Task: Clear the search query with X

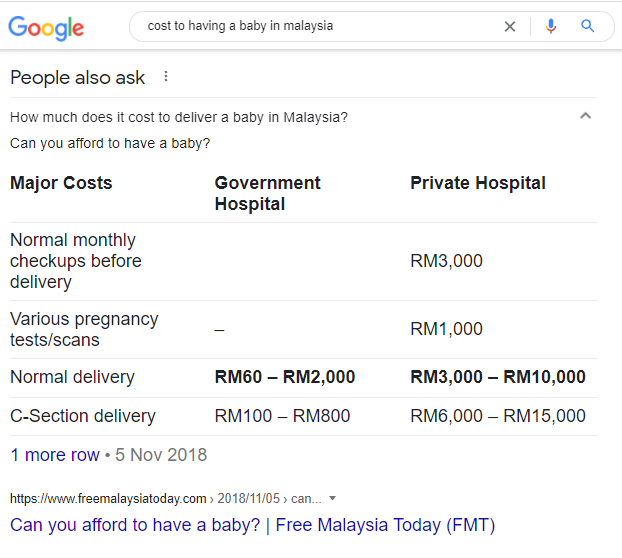Action: point(510,27)
